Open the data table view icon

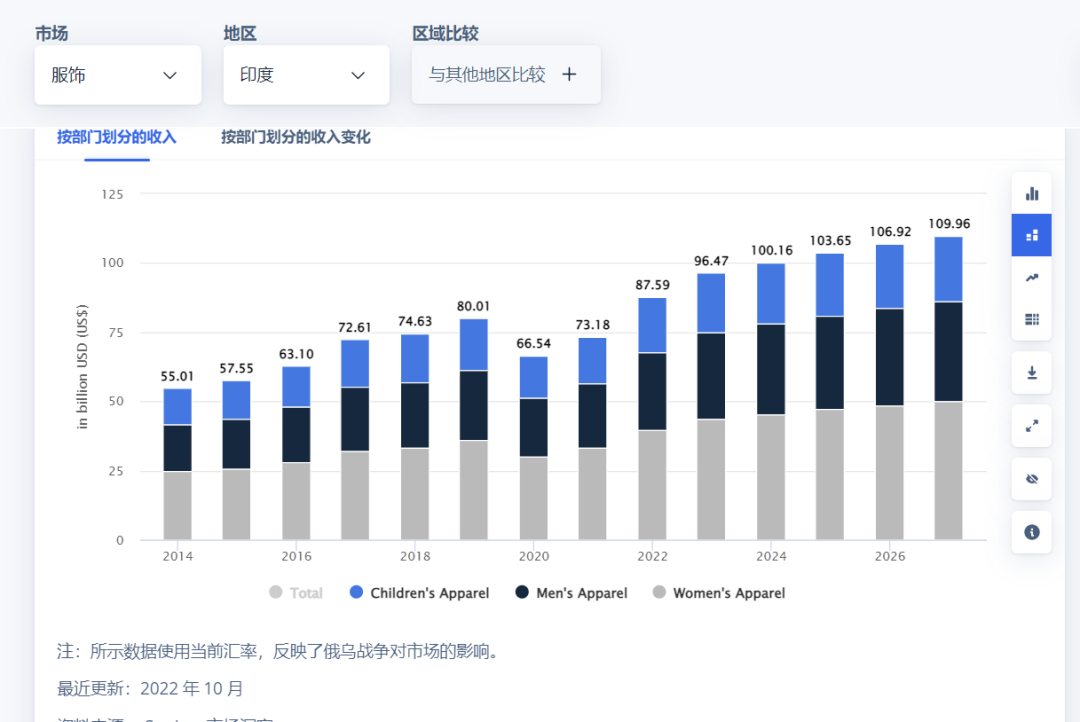pos(1031,319)
